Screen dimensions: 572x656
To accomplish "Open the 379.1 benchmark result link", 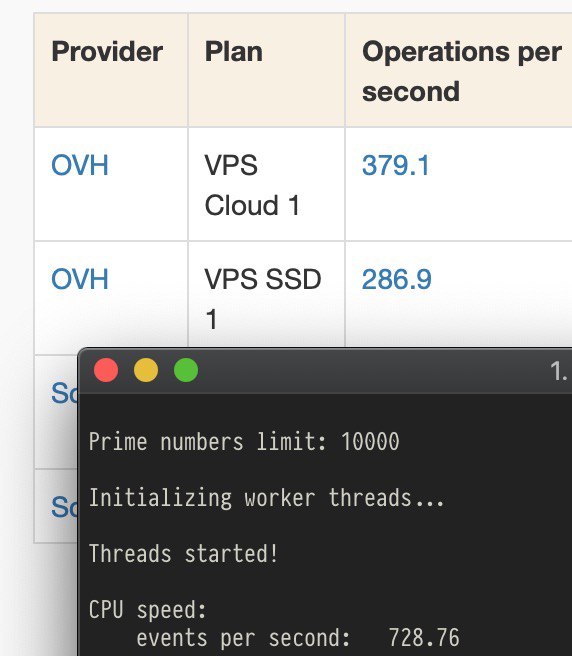I will coord(396,165).
